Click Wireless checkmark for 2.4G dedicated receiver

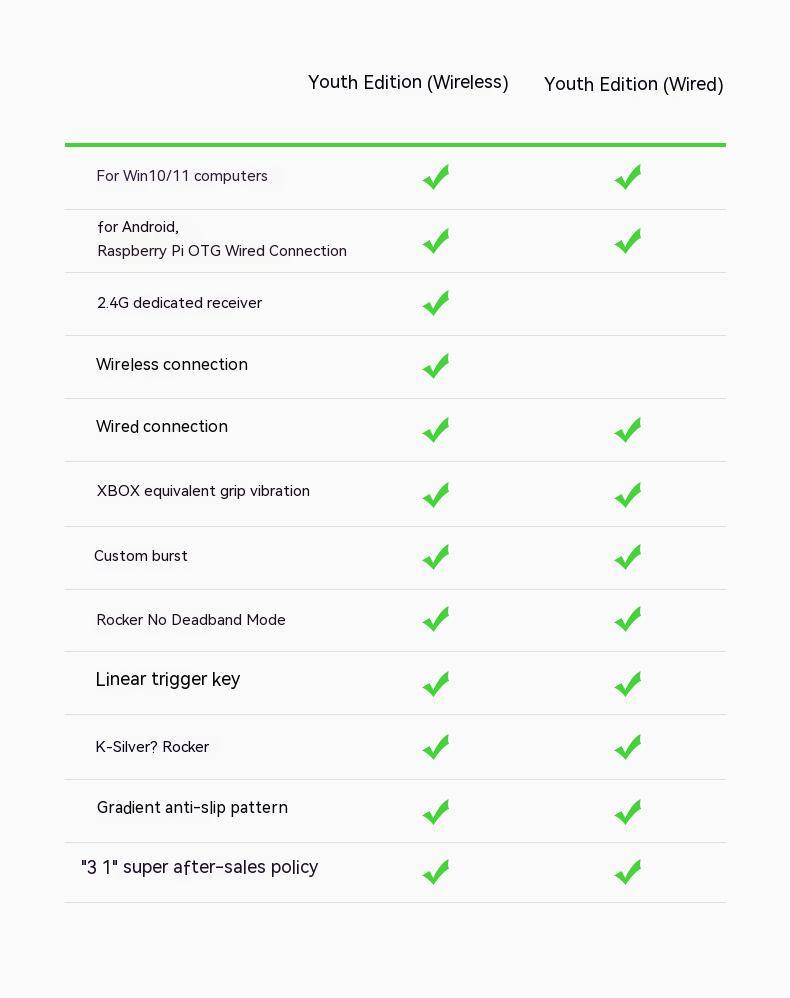tap(436, 303)
